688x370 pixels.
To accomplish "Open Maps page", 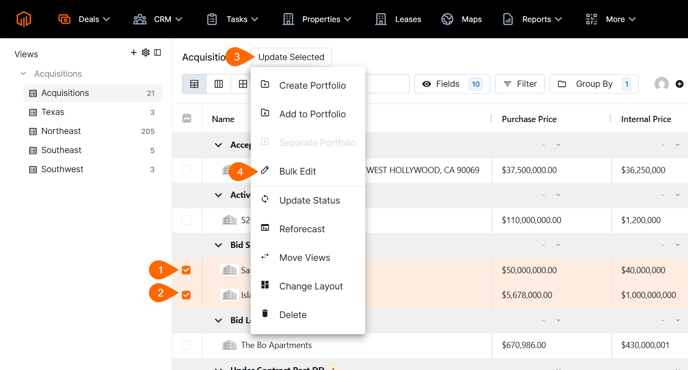I will coord(462,19).
